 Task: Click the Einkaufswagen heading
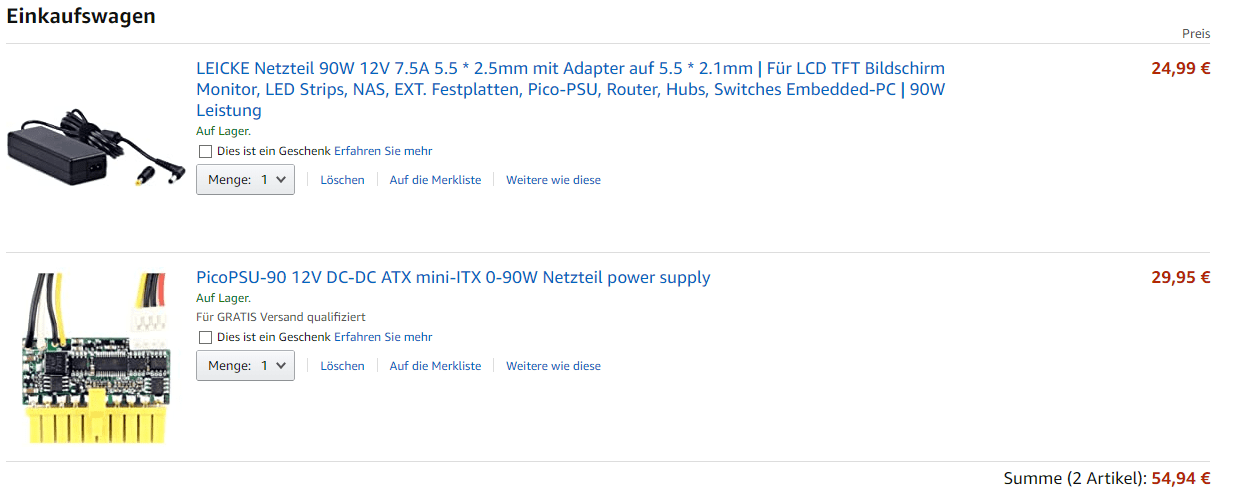point(81,17)
